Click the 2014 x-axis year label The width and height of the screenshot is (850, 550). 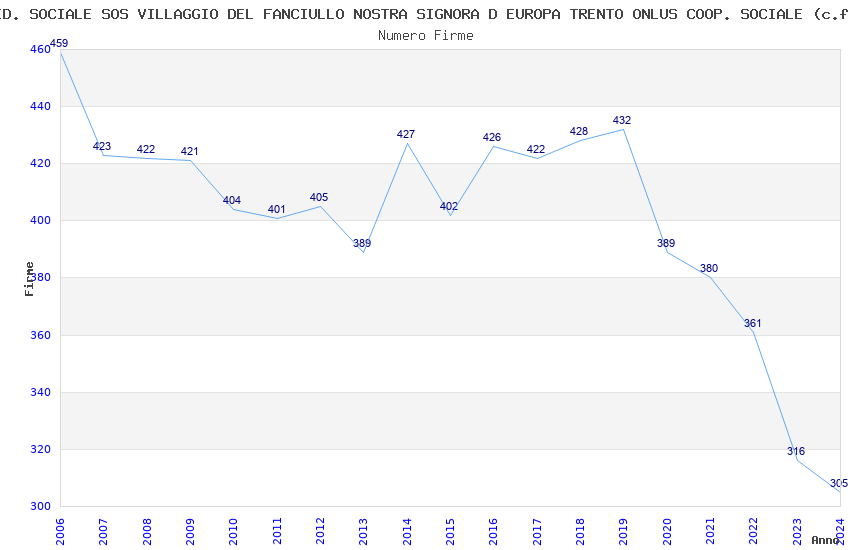(407, 532)
